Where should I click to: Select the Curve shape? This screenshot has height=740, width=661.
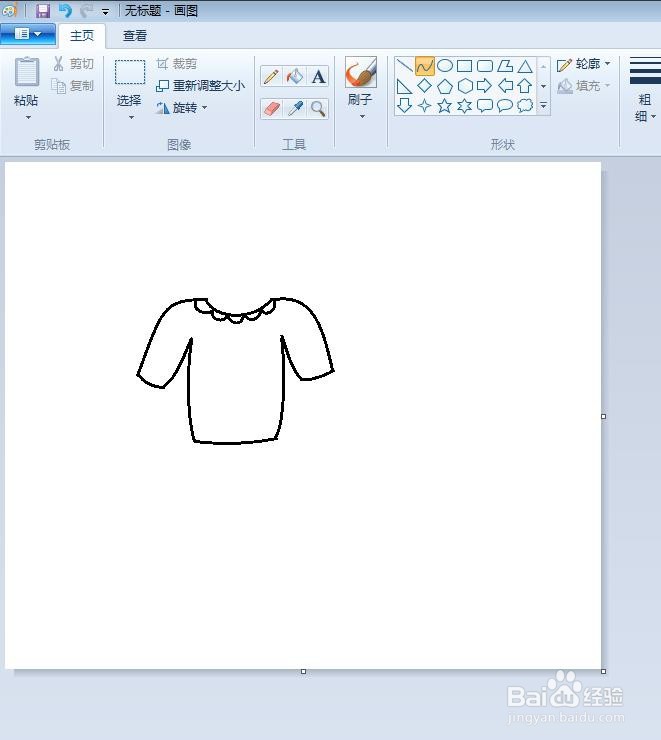point(425,66)
